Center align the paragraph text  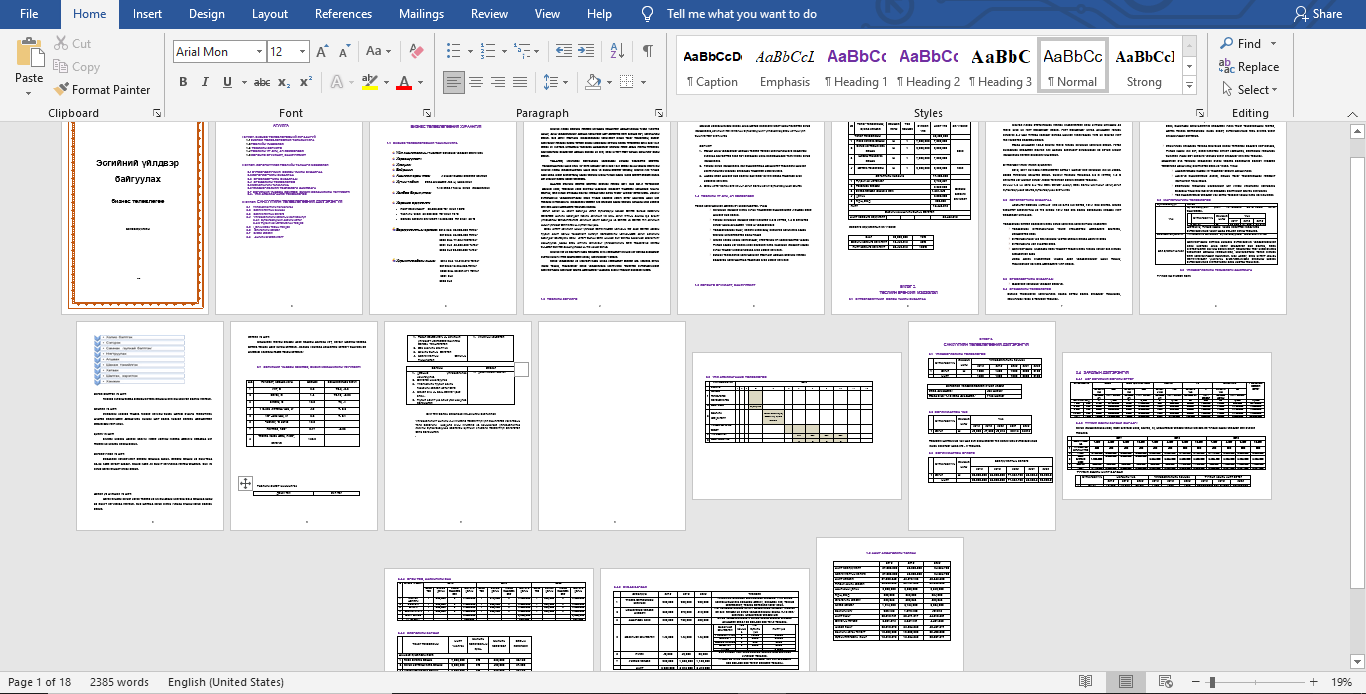476,82
